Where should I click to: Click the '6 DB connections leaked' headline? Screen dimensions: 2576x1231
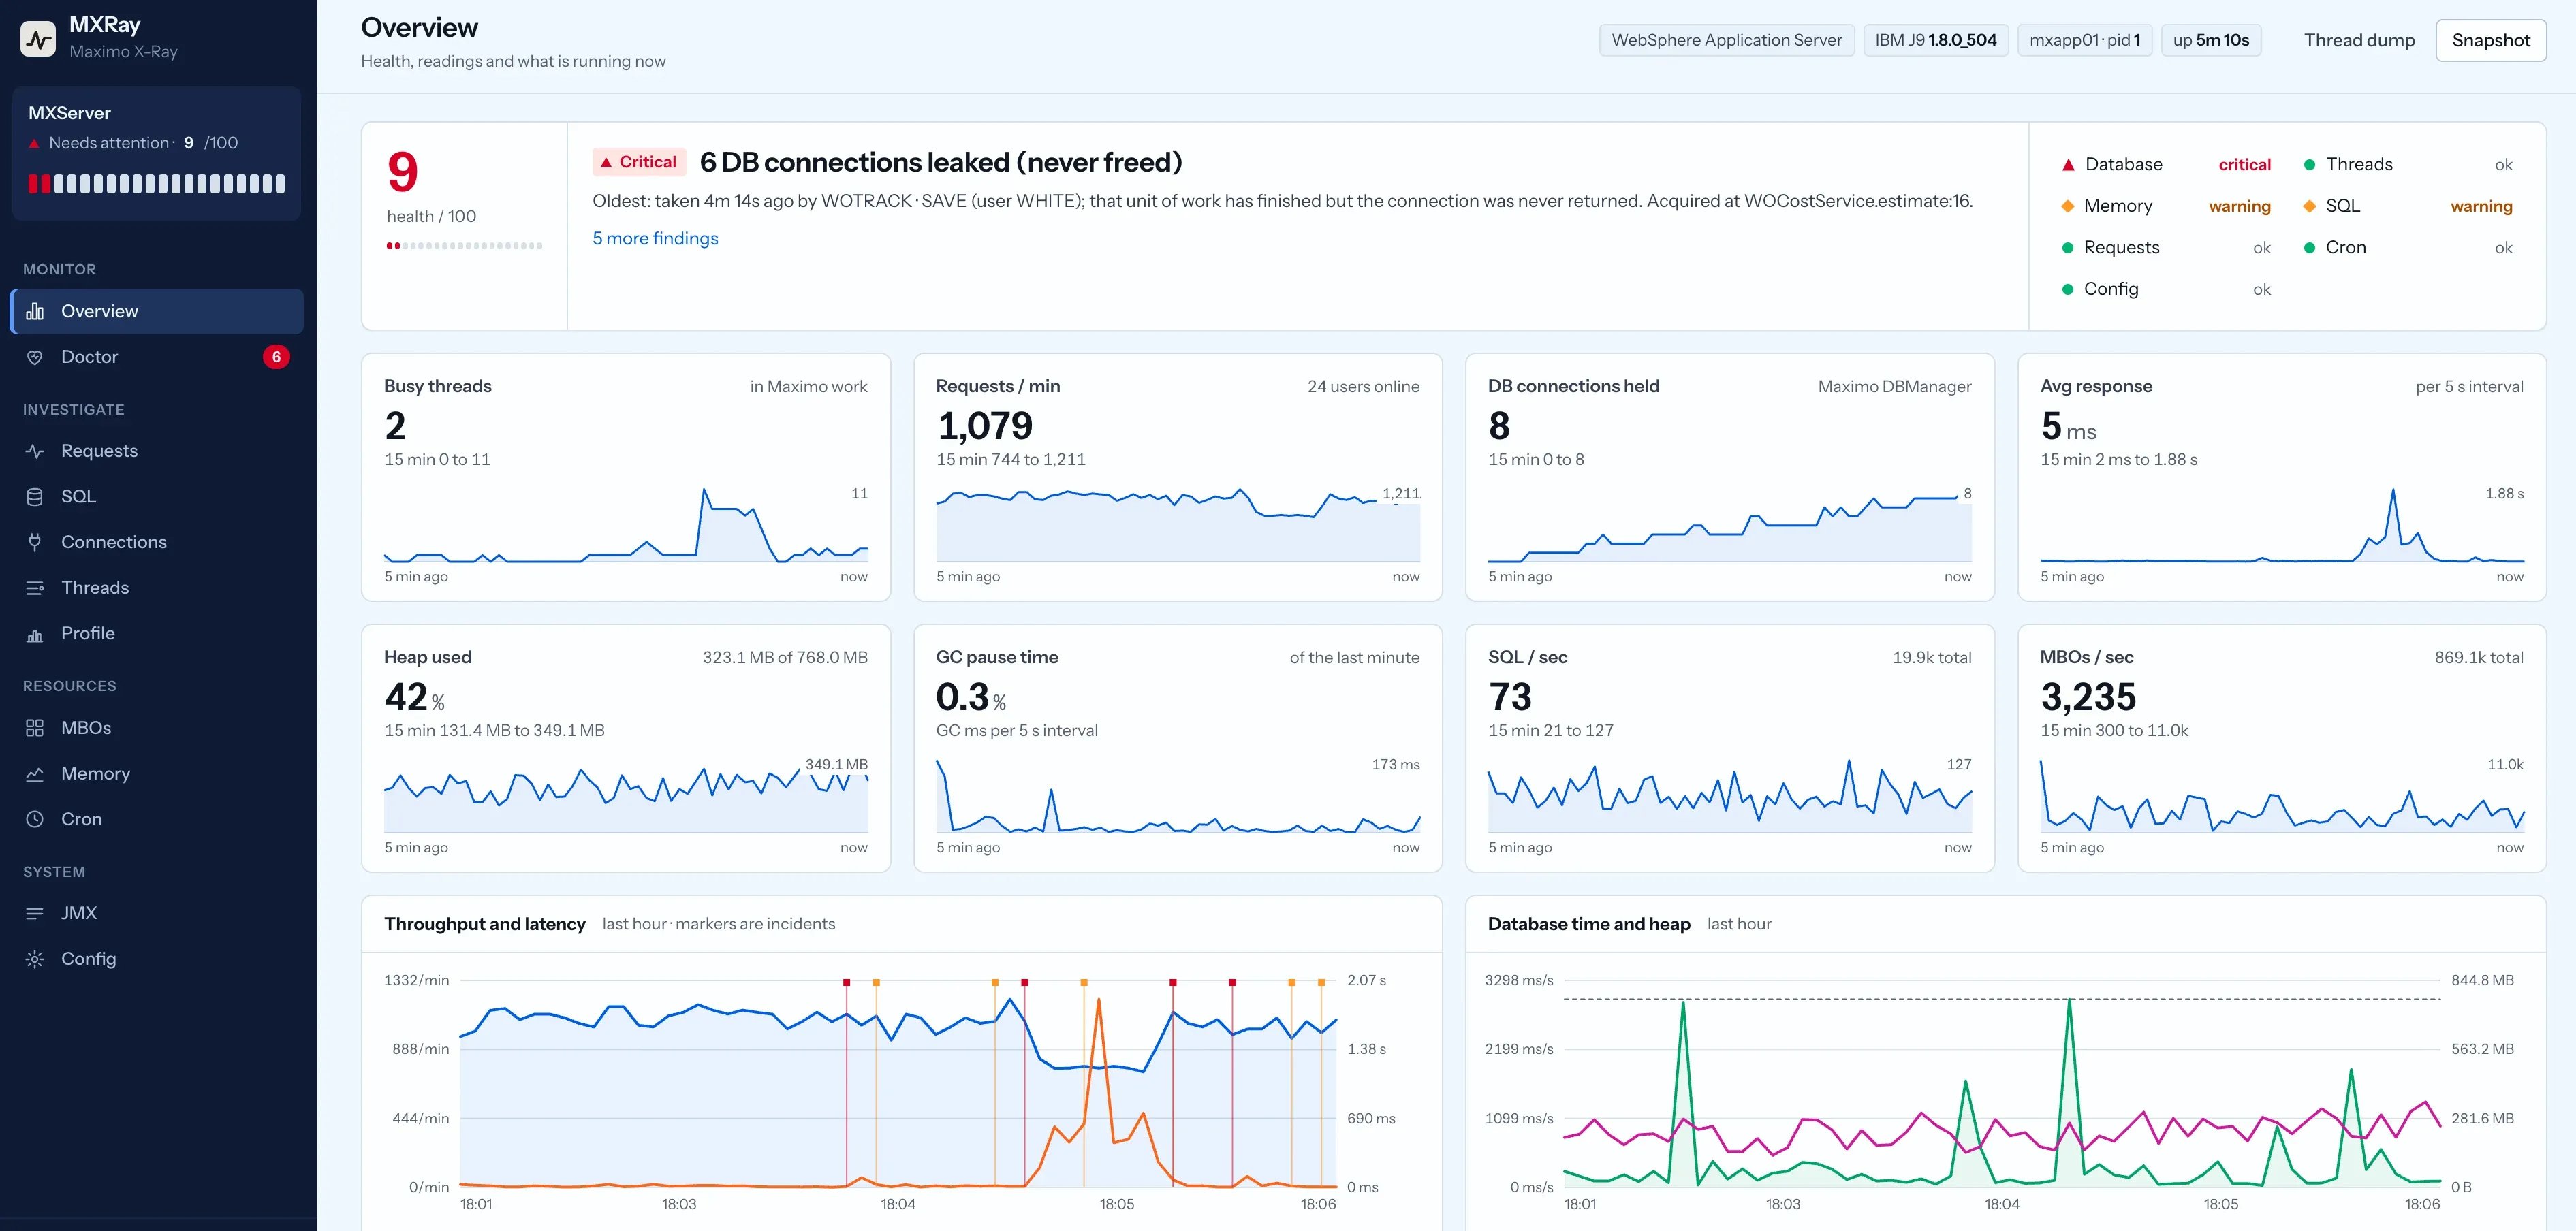pos(940,162)
